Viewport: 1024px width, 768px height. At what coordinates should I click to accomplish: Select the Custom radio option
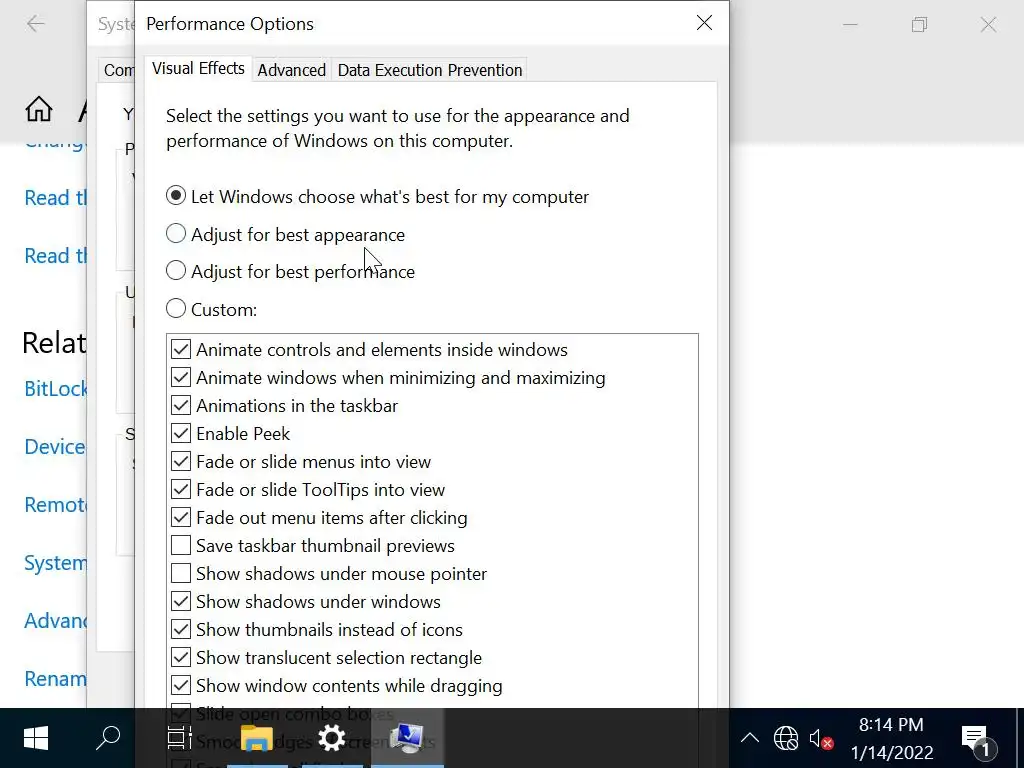pyautogui.click(x=212, y=309)
